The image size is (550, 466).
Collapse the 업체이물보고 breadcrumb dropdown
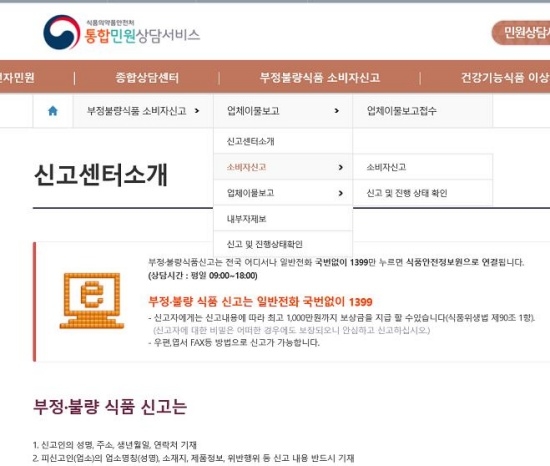coord(337,111)
